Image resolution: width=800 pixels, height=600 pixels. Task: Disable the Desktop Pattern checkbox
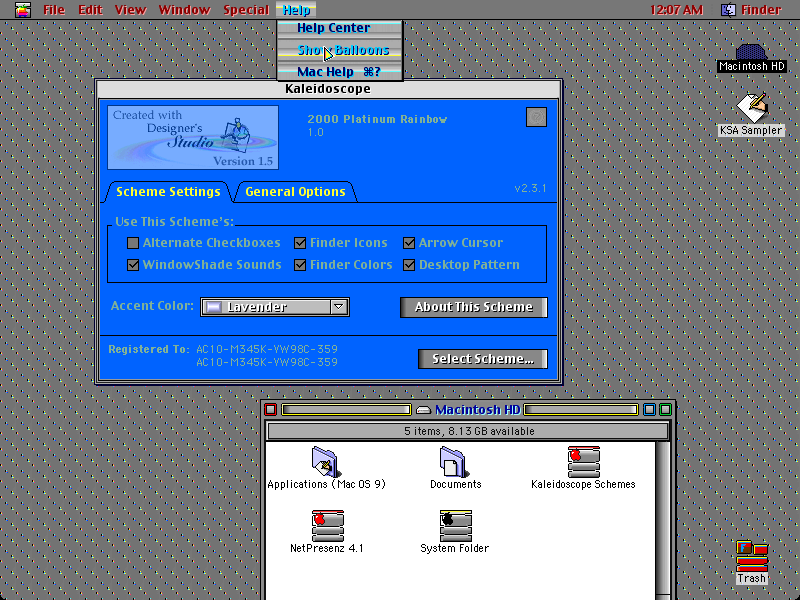coord(409,265)
